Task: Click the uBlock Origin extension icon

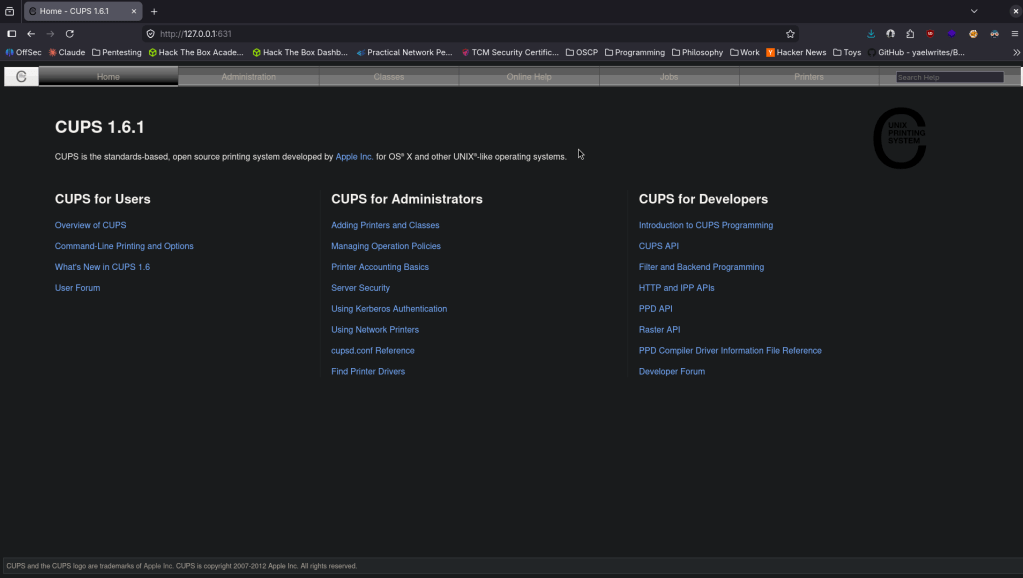Action: point(930,34)
